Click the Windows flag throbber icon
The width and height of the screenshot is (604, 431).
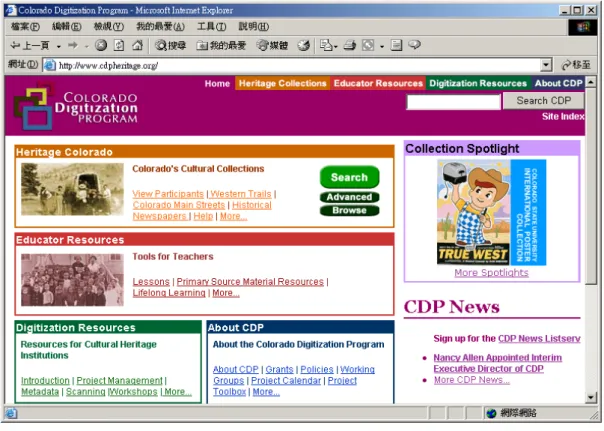[x=583, y=27]
